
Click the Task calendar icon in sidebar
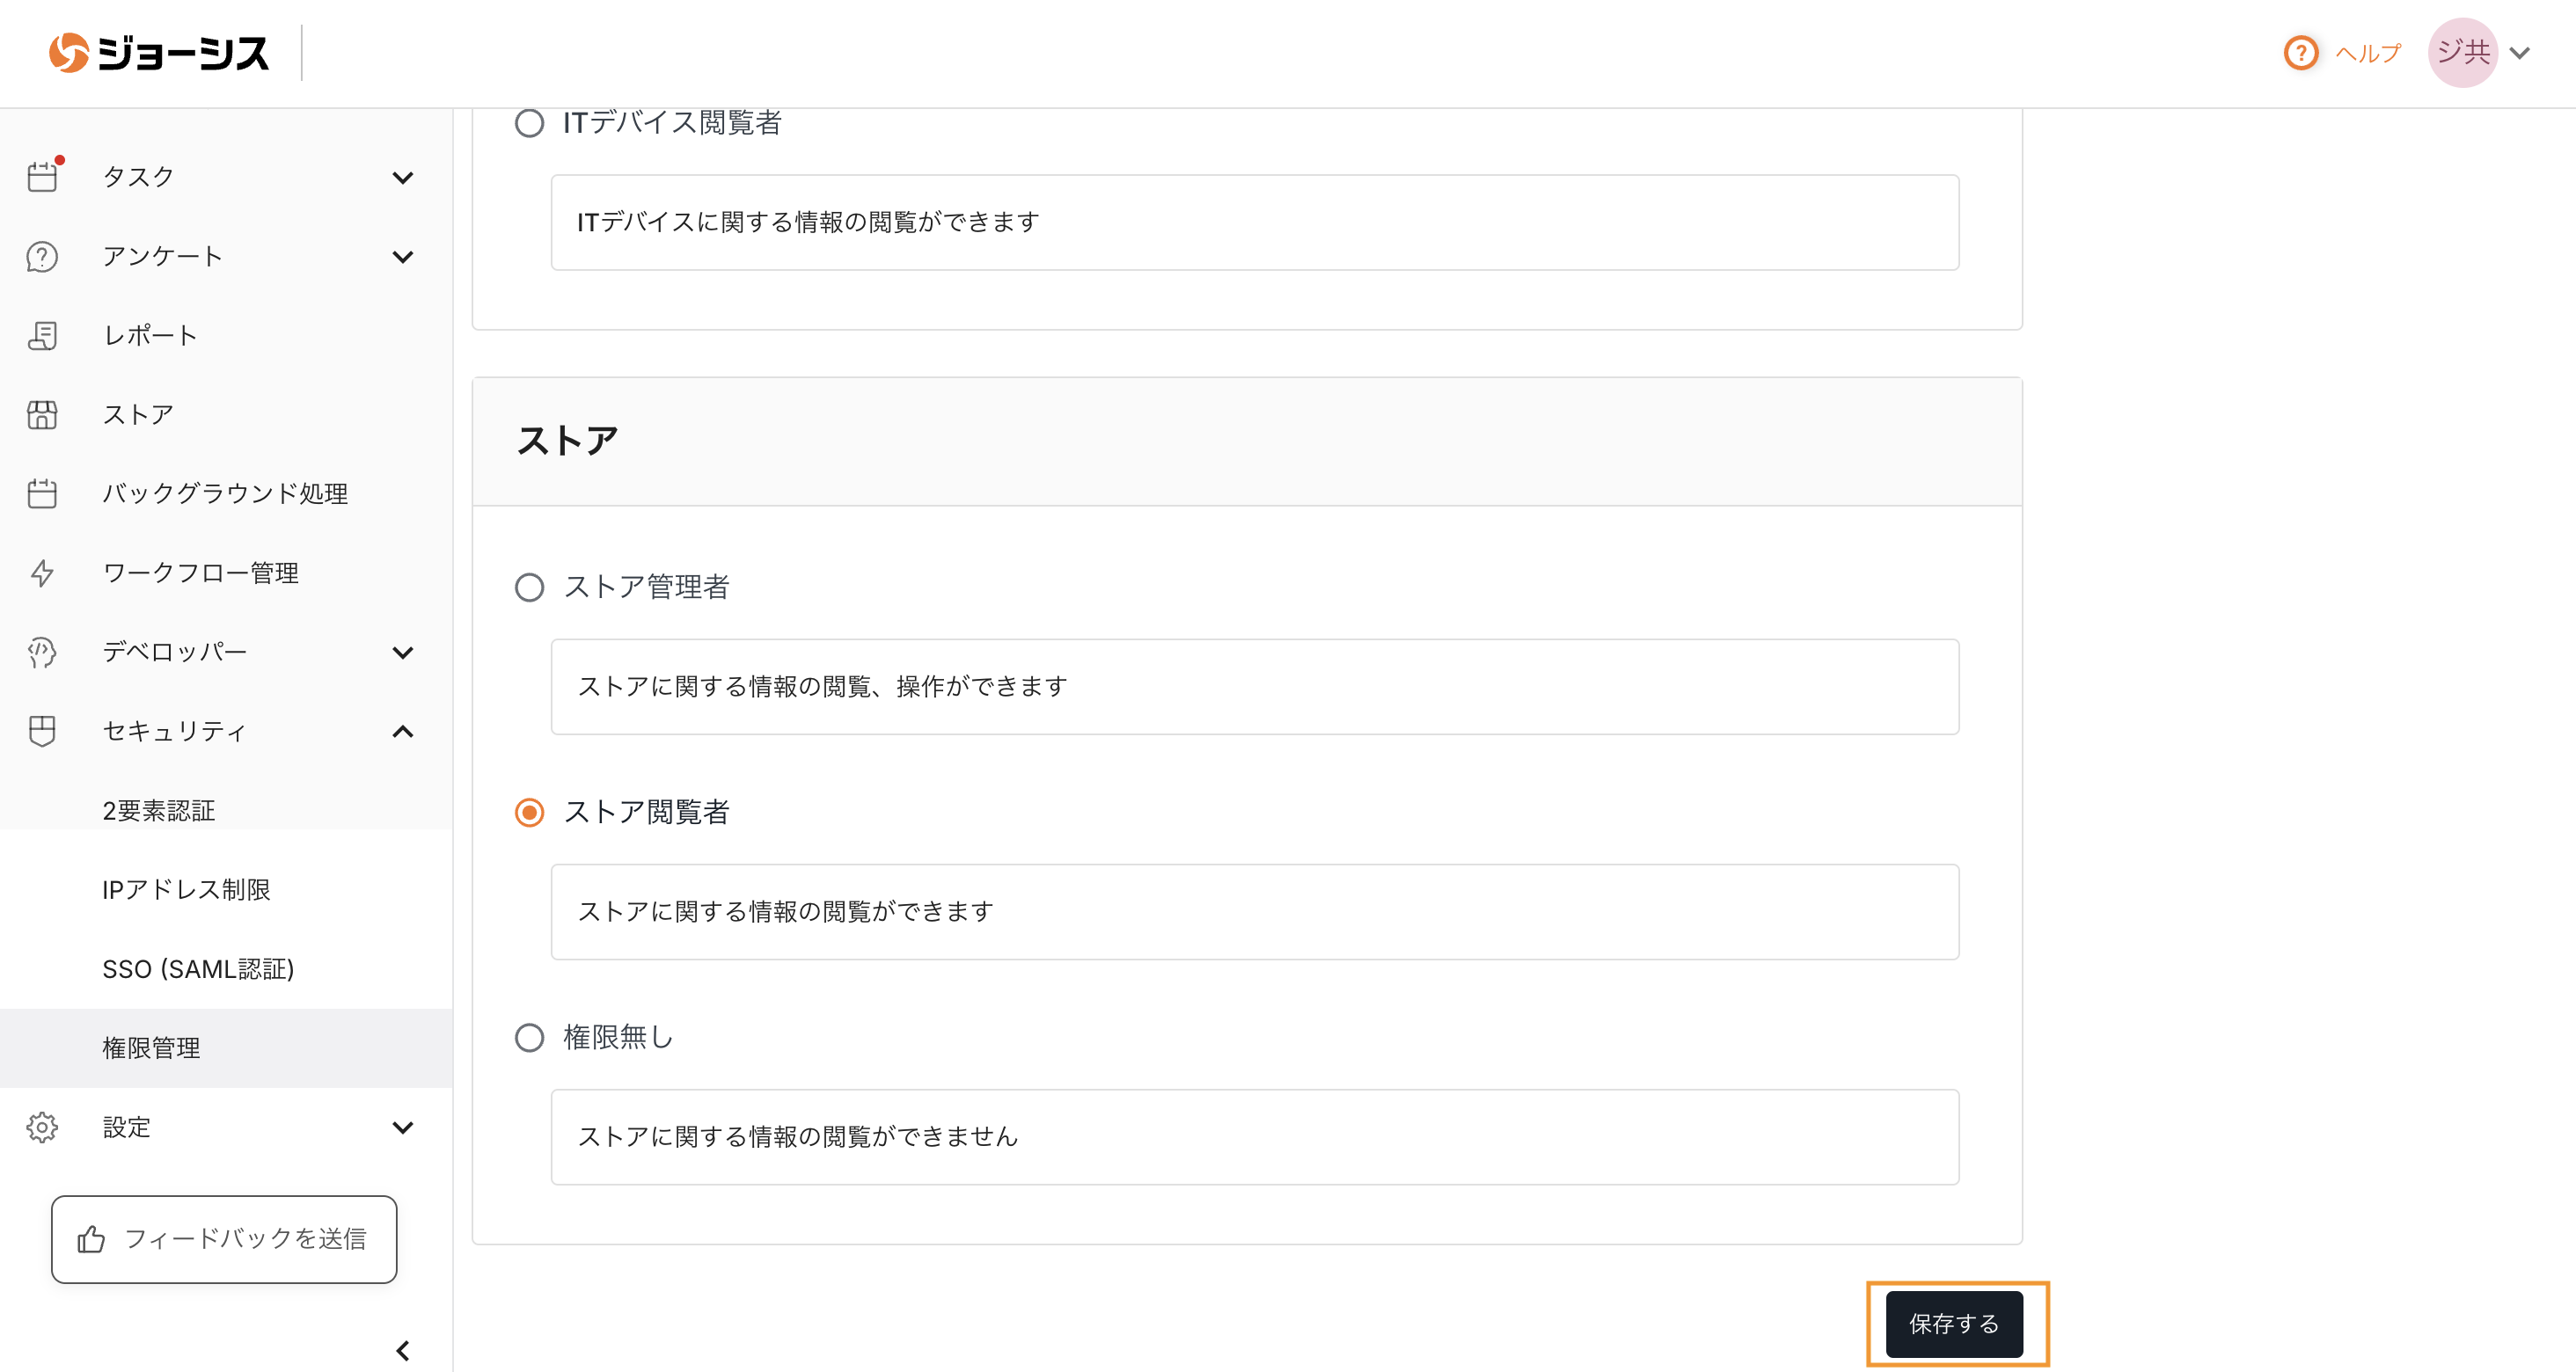[x=42, y=177]
